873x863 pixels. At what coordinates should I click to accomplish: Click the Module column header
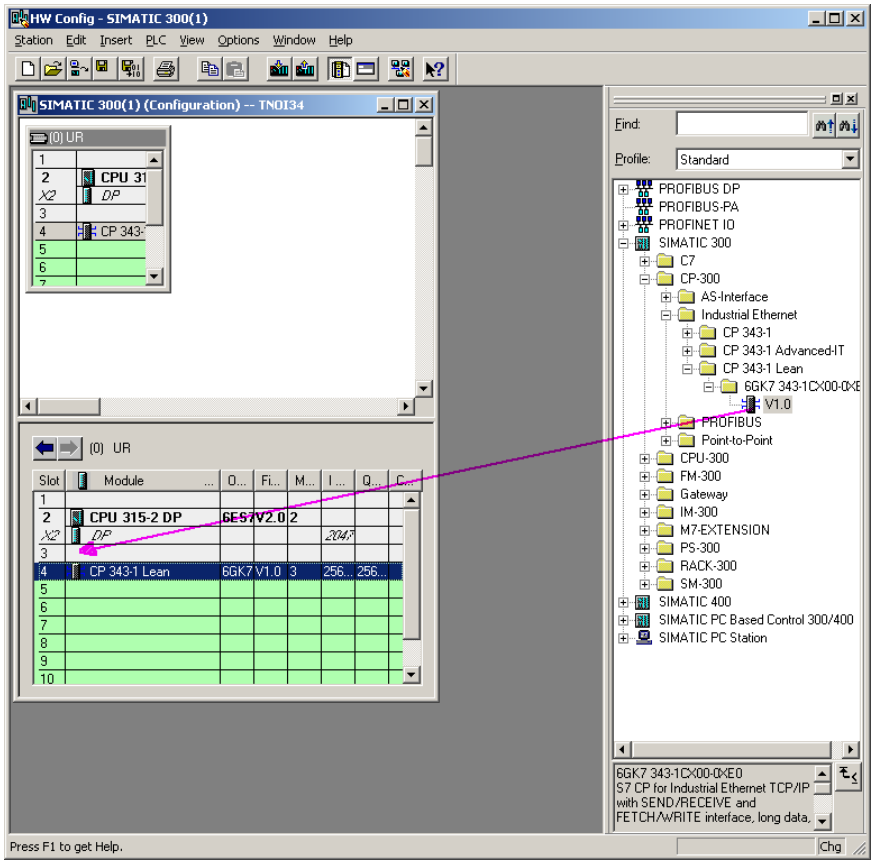point(143,480)
